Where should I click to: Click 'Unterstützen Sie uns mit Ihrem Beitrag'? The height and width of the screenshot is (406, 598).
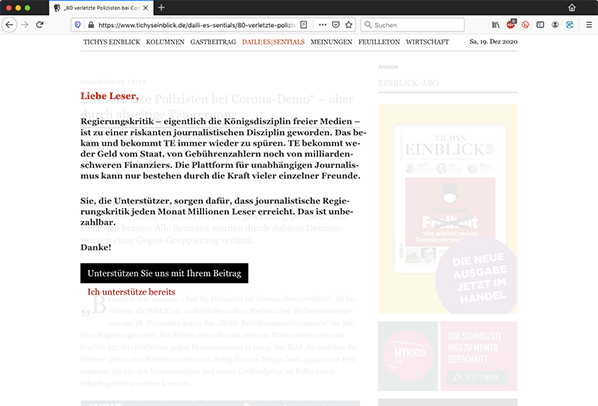pos(164,273)
